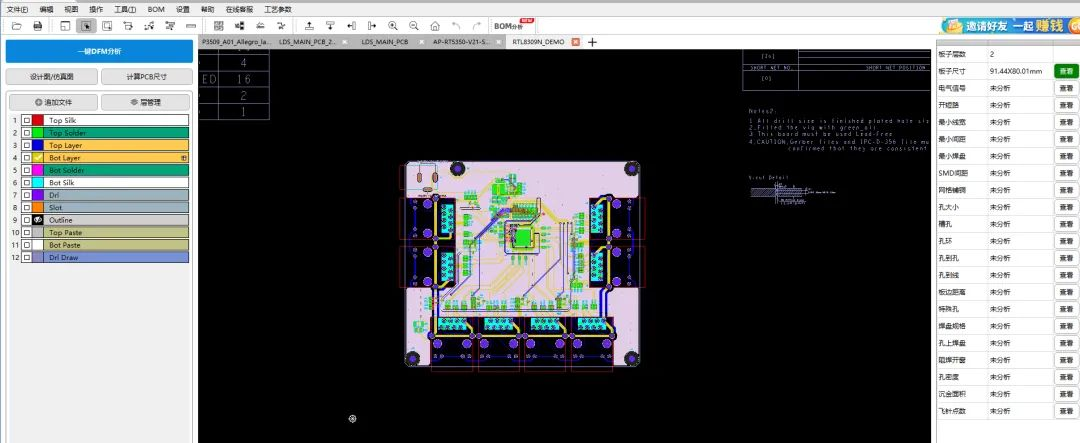This screenshot has height=443, width=1080.
Task: Toggle the Top Silk layer checkbox
Action: click(26, 121)
